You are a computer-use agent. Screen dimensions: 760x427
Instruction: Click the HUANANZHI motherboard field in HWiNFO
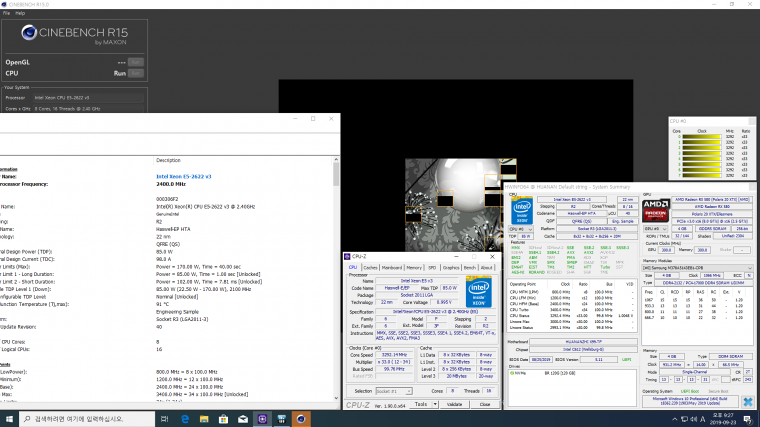583,342
